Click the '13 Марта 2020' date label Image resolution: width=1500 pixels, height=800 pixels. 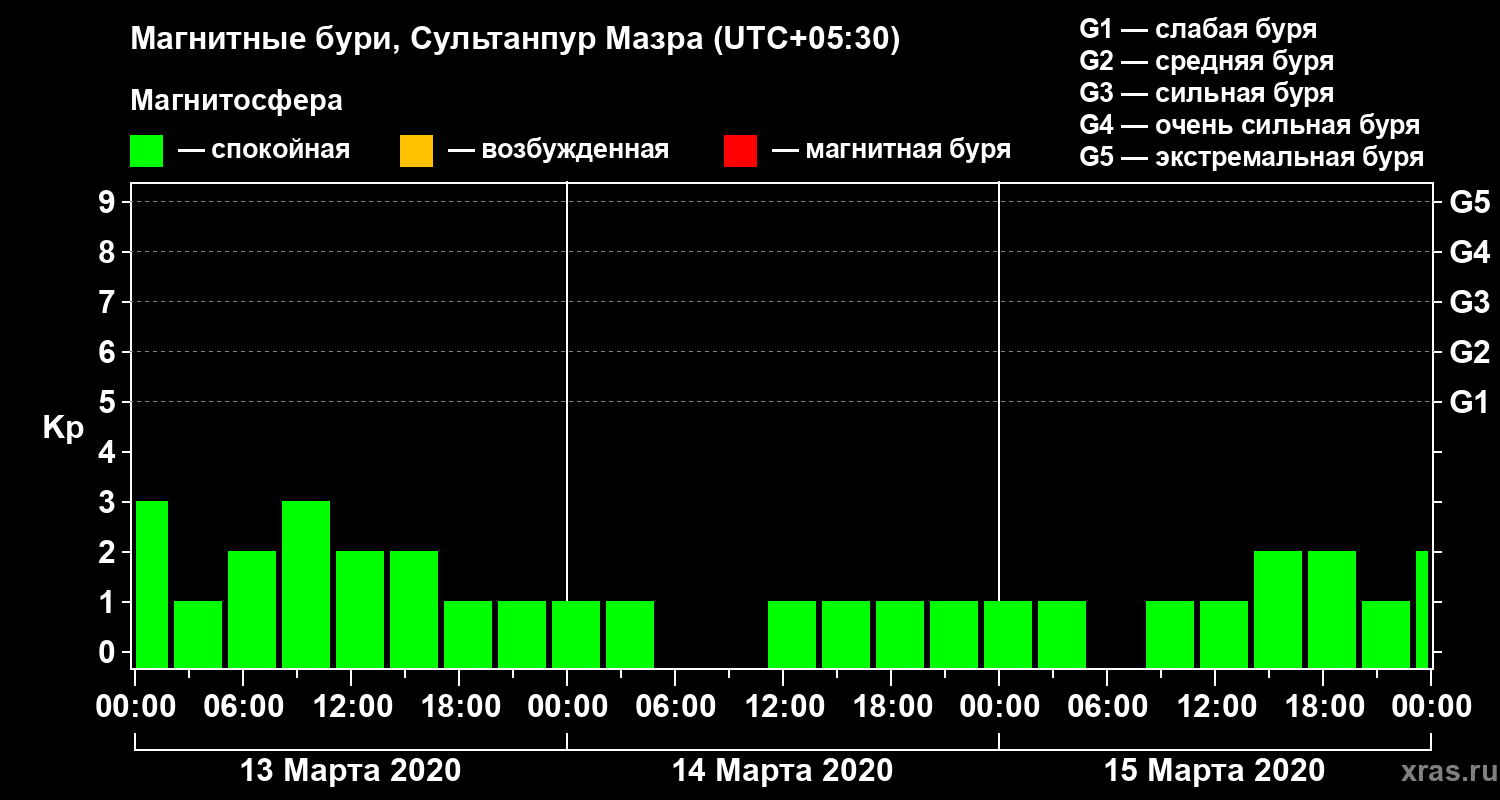point(351,771)
